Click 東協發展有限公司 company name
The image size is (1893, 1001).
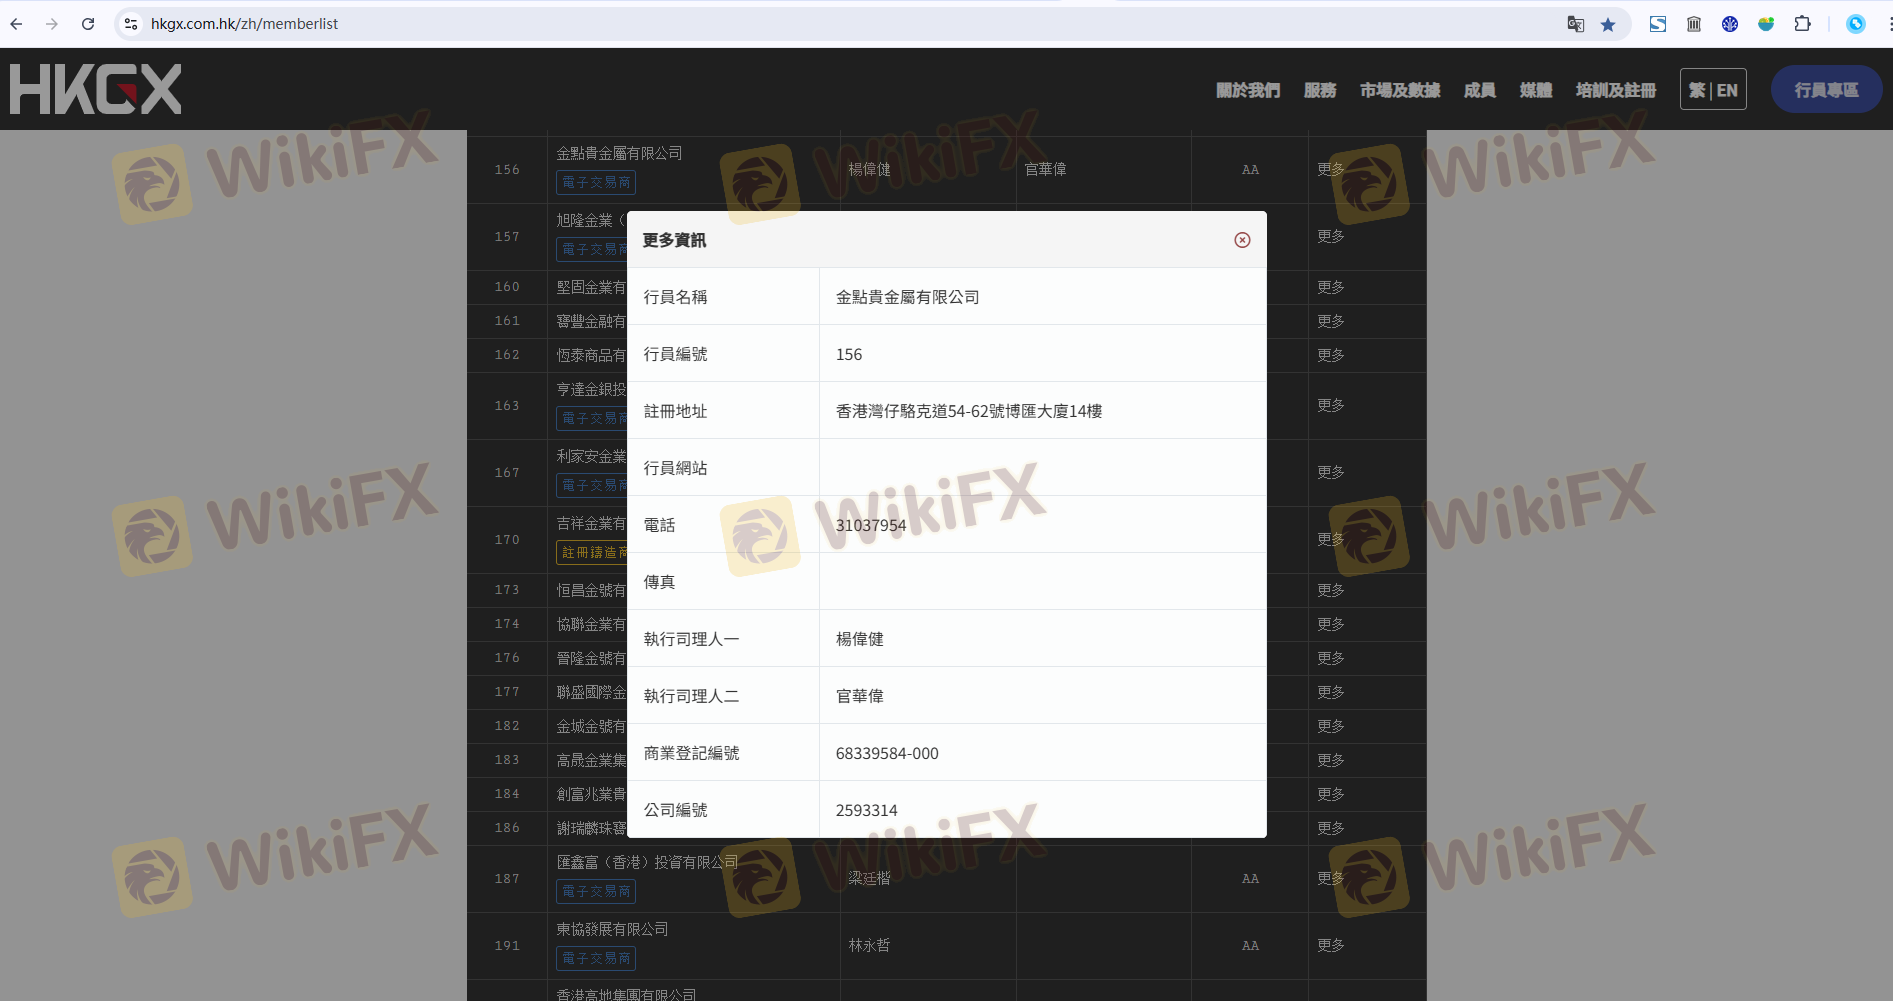(x=613, y=929)
